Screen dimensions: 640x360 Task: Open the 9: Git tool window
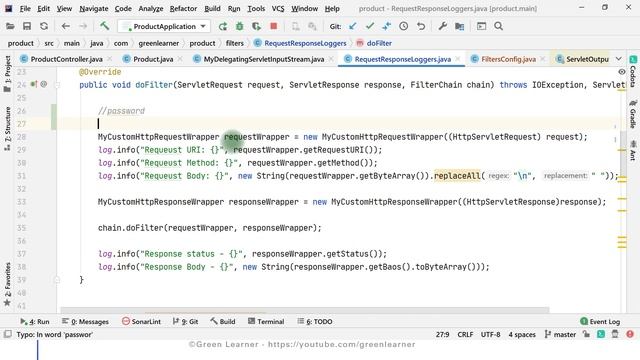[x=185, y=322]
